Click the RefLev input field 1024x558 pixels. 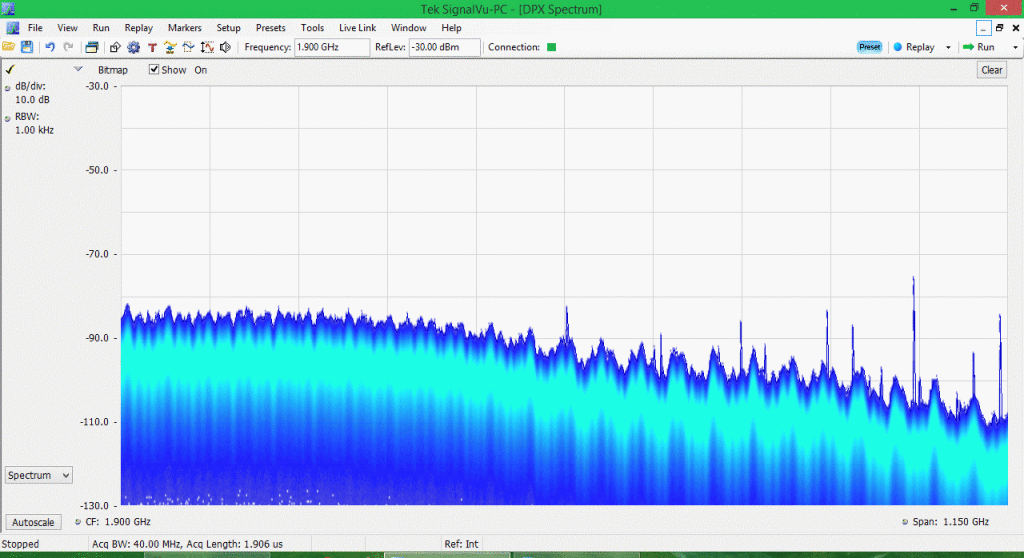click(x=445, y=47)
